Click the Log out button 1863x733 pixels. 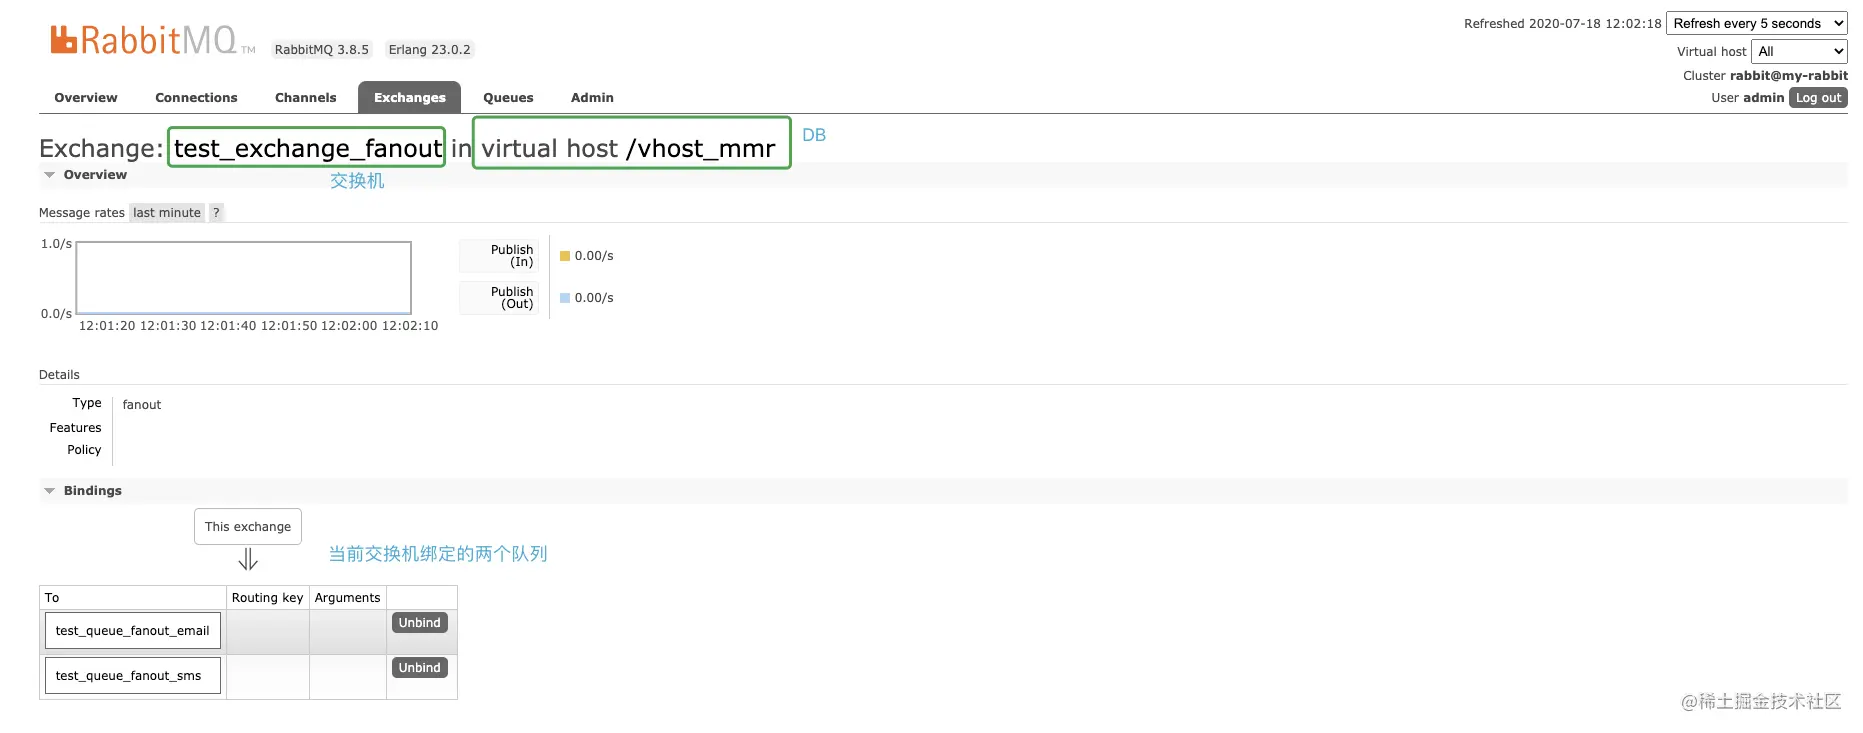coord(1818,98)
